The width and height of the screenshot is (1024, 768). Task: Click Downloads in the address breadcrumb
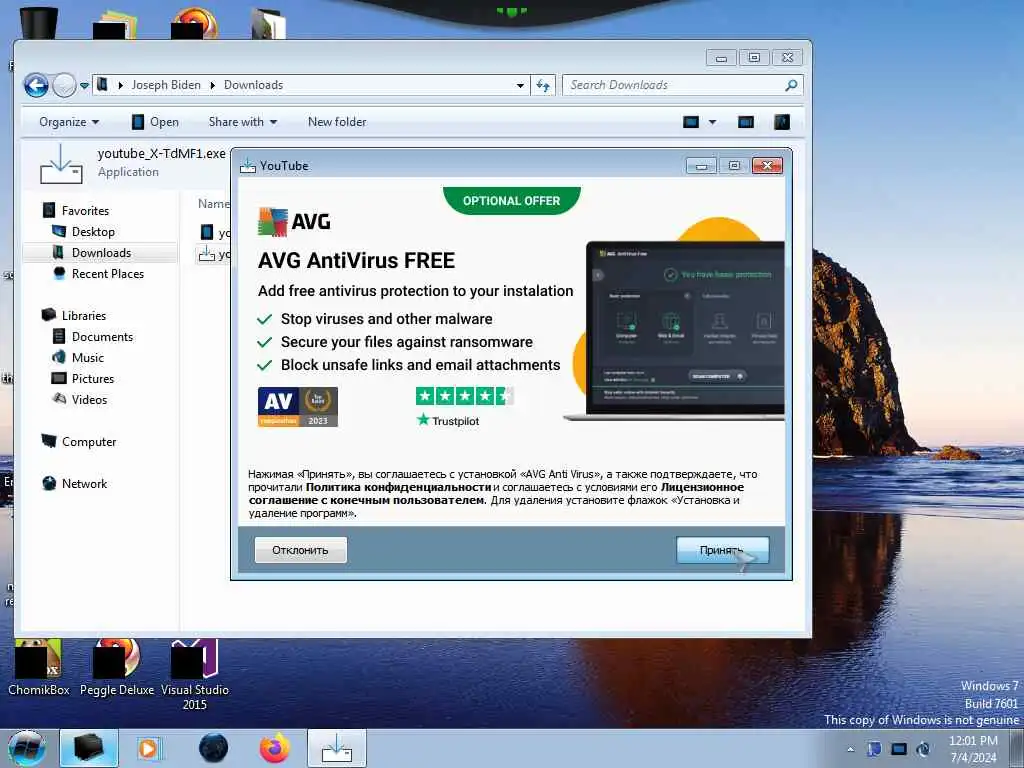pos(253,85)
